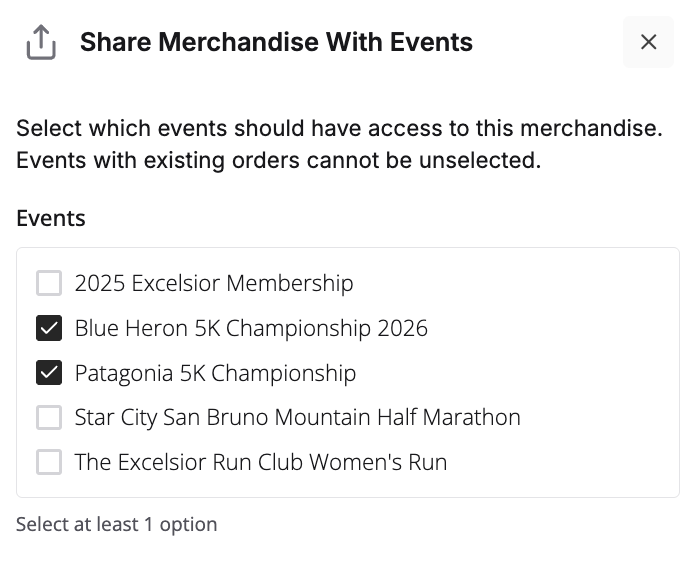Click the "Patagonia 5K Championship" label text
Image resolution: width=696 pixels, height=562 pixels.
pyautogui.click(x=215, y=373)
